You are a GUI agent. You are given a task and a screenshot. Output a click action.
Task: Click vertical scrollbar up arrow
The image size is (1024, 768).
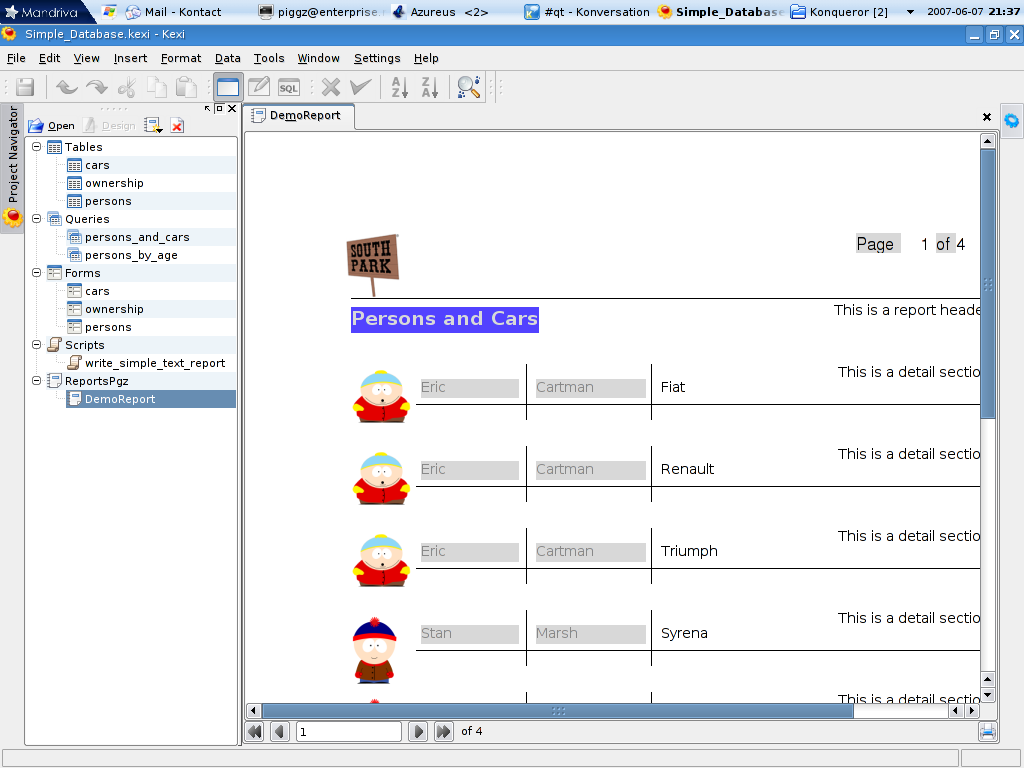coord(987,140)
